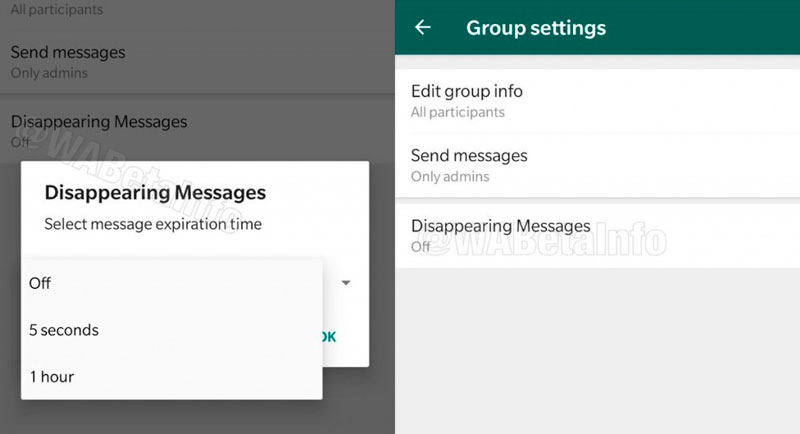
Task: Go back from Group settings
Action: coord(423,28)
